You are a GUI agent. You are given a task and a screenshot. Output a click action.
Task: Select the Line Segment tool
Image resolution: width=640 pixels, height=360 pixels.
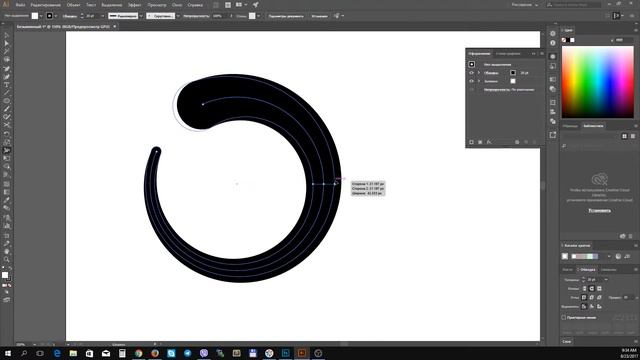point(7,93)
